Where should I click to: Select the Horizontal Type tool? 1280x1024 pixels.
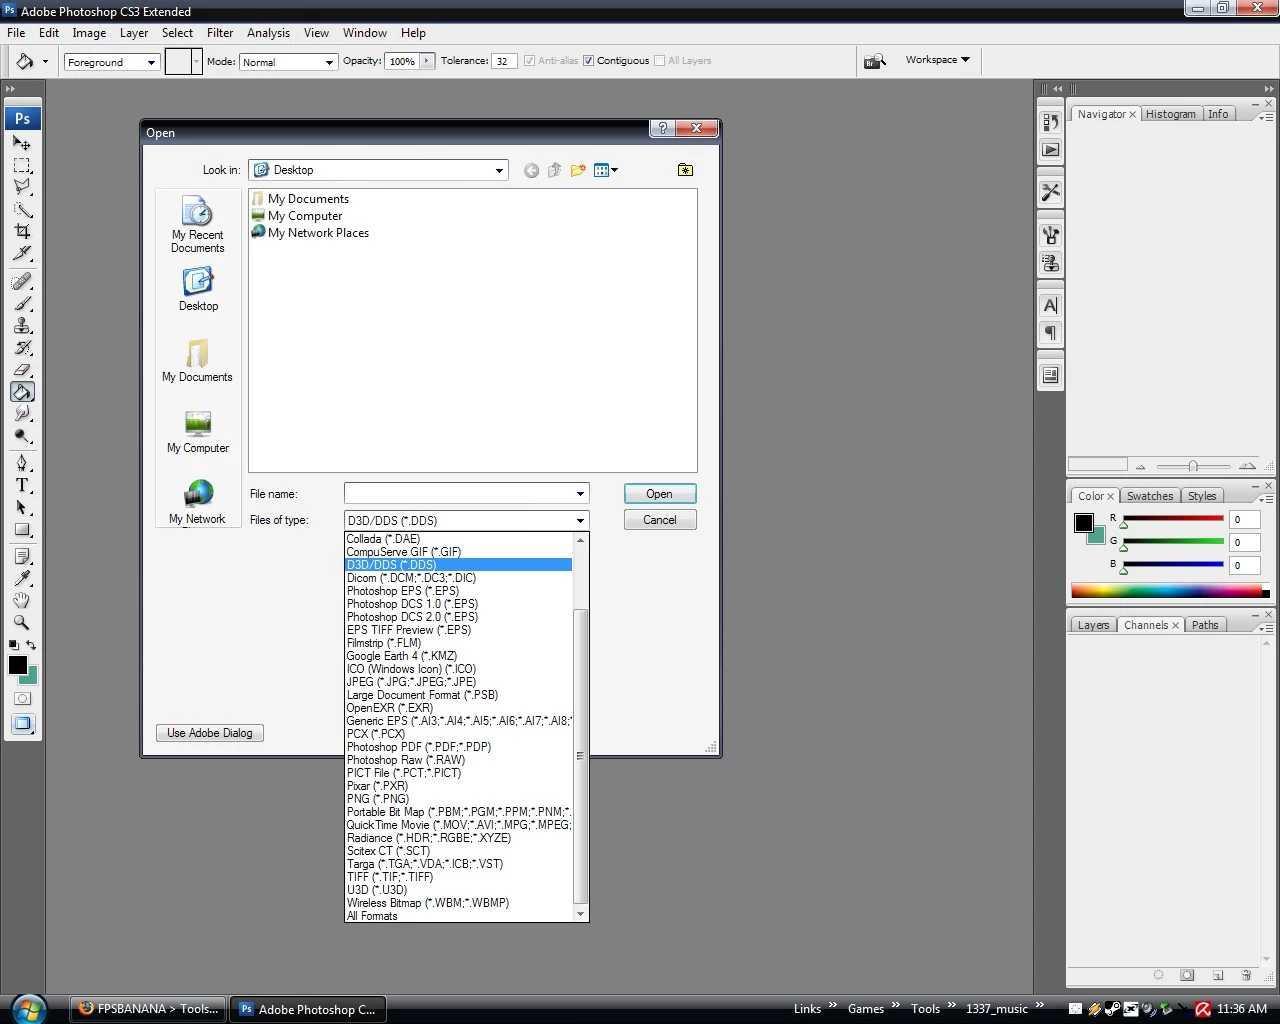click(x=22, y=486)
